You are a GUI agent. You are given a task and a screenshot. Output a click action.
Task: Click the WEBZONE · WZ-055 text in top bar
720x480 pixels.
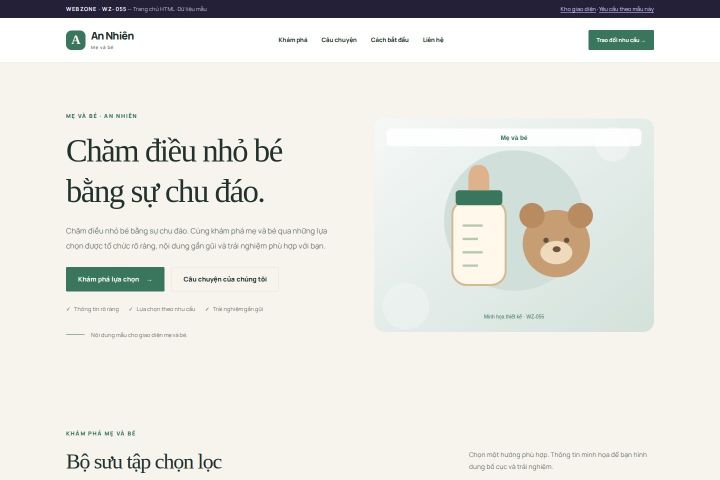(96, 9)
